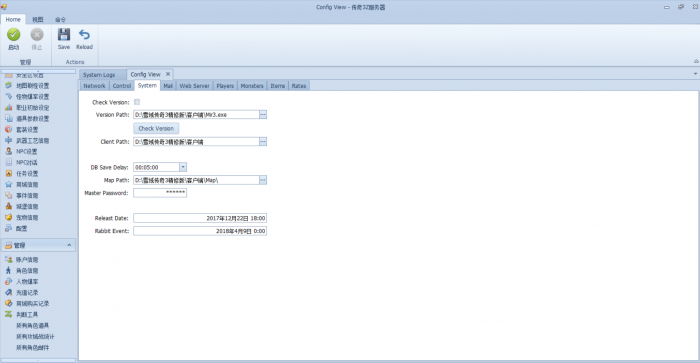The image size is (700, 363).
Task: Select the System settings tab
Action: [147, 85]
